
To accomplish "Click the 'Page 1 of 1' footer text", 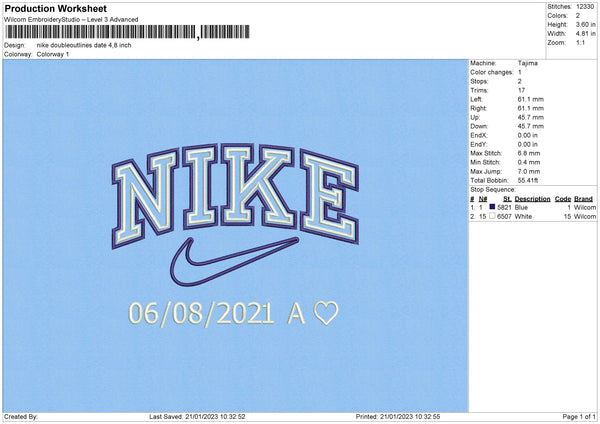I will click(x=579, y=417).
